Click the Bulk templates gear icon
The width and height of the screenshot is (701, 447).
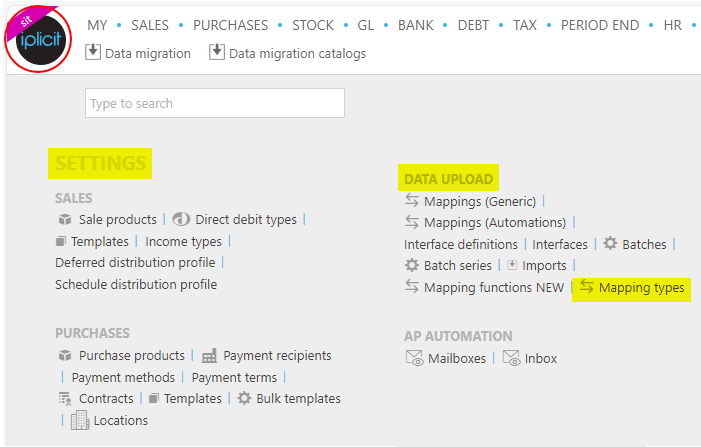244,398
